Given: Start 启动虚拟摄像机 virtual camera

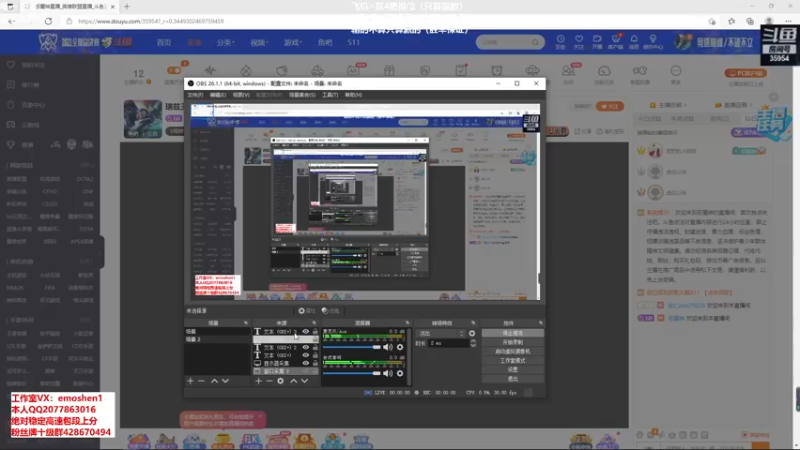Looking at the screenshot, I should click(x=513, y=352).
